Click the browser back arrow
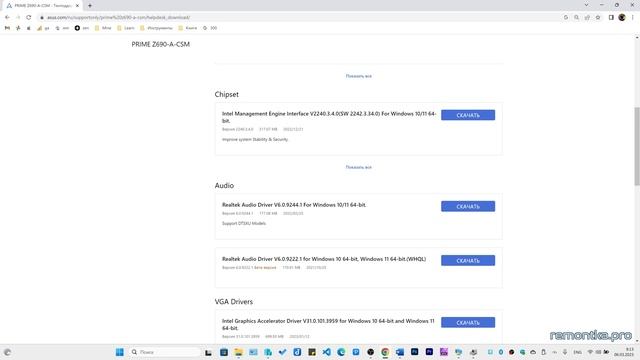 7,18
